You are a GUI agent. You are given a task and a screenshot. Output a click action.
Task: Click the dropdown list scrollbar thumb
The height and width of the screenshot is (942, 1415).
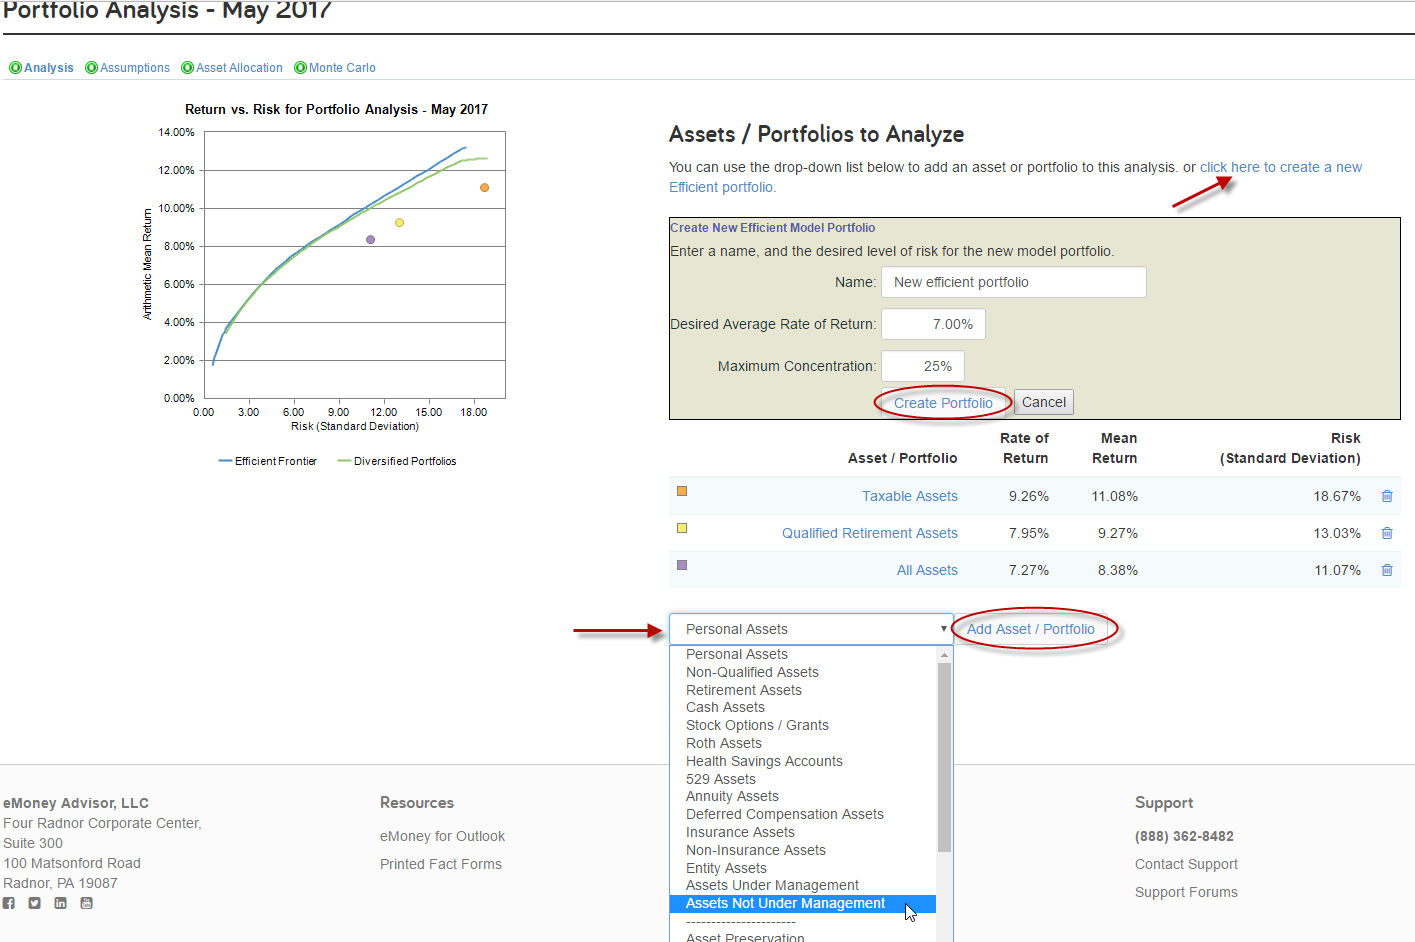944,757
